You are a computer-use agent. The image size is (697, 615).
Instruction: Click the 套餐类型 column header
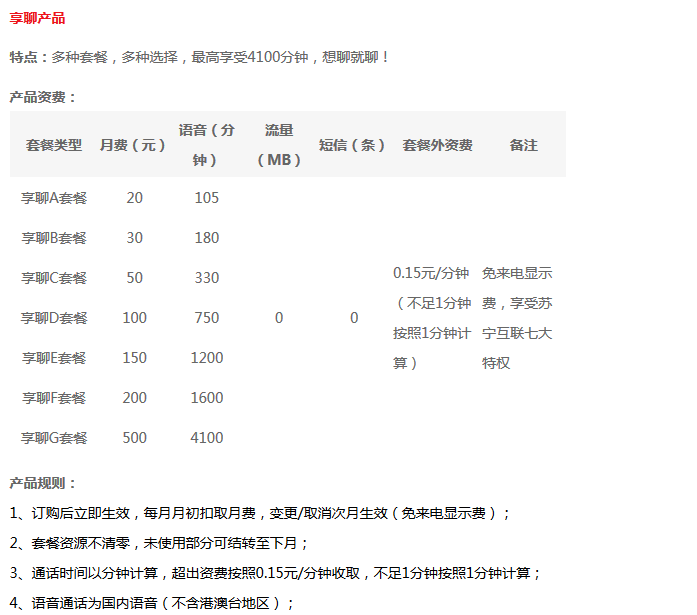coord(54,145)
